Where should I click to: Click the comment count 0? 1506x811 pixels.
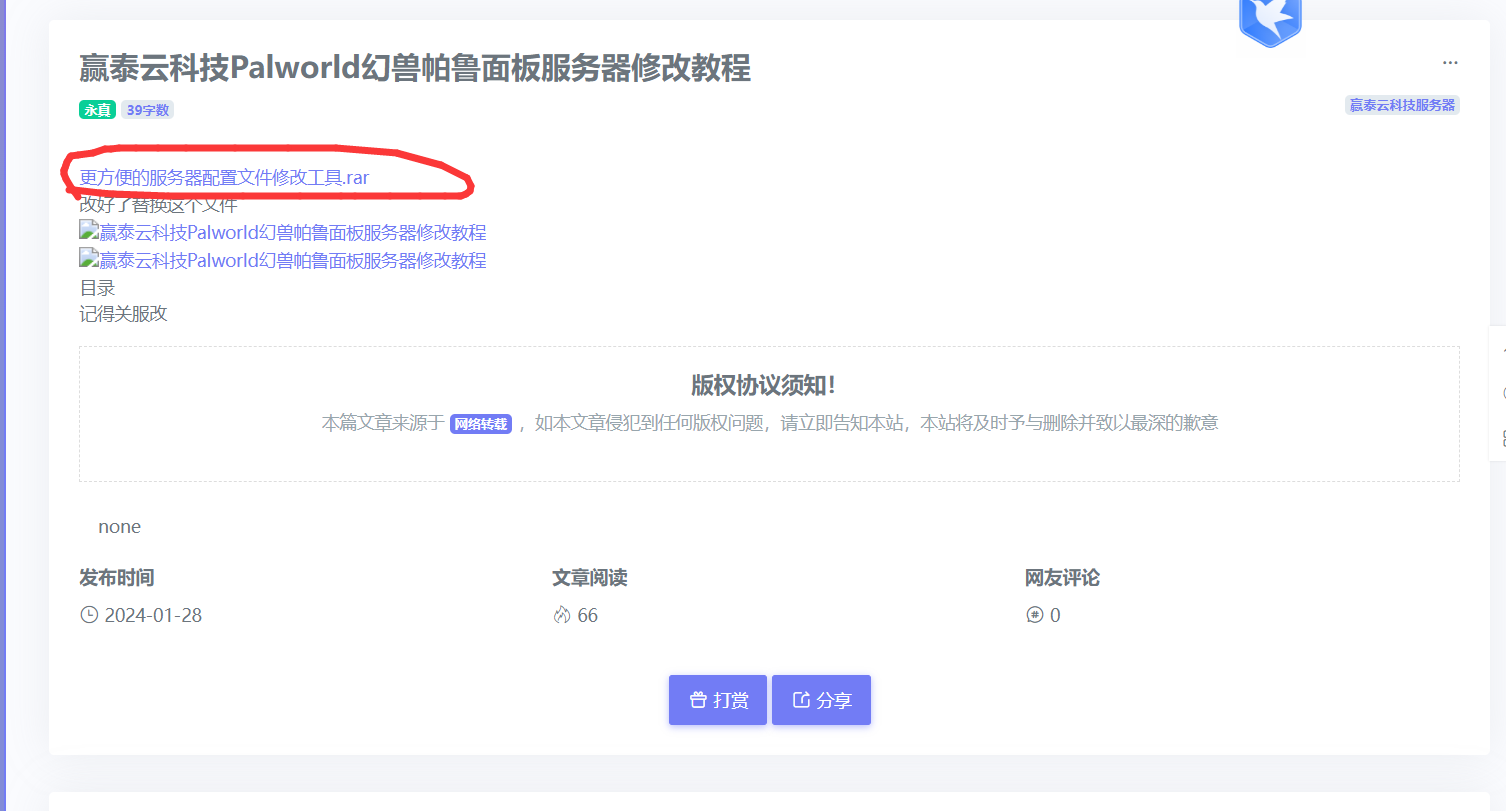click(1055, 615)
